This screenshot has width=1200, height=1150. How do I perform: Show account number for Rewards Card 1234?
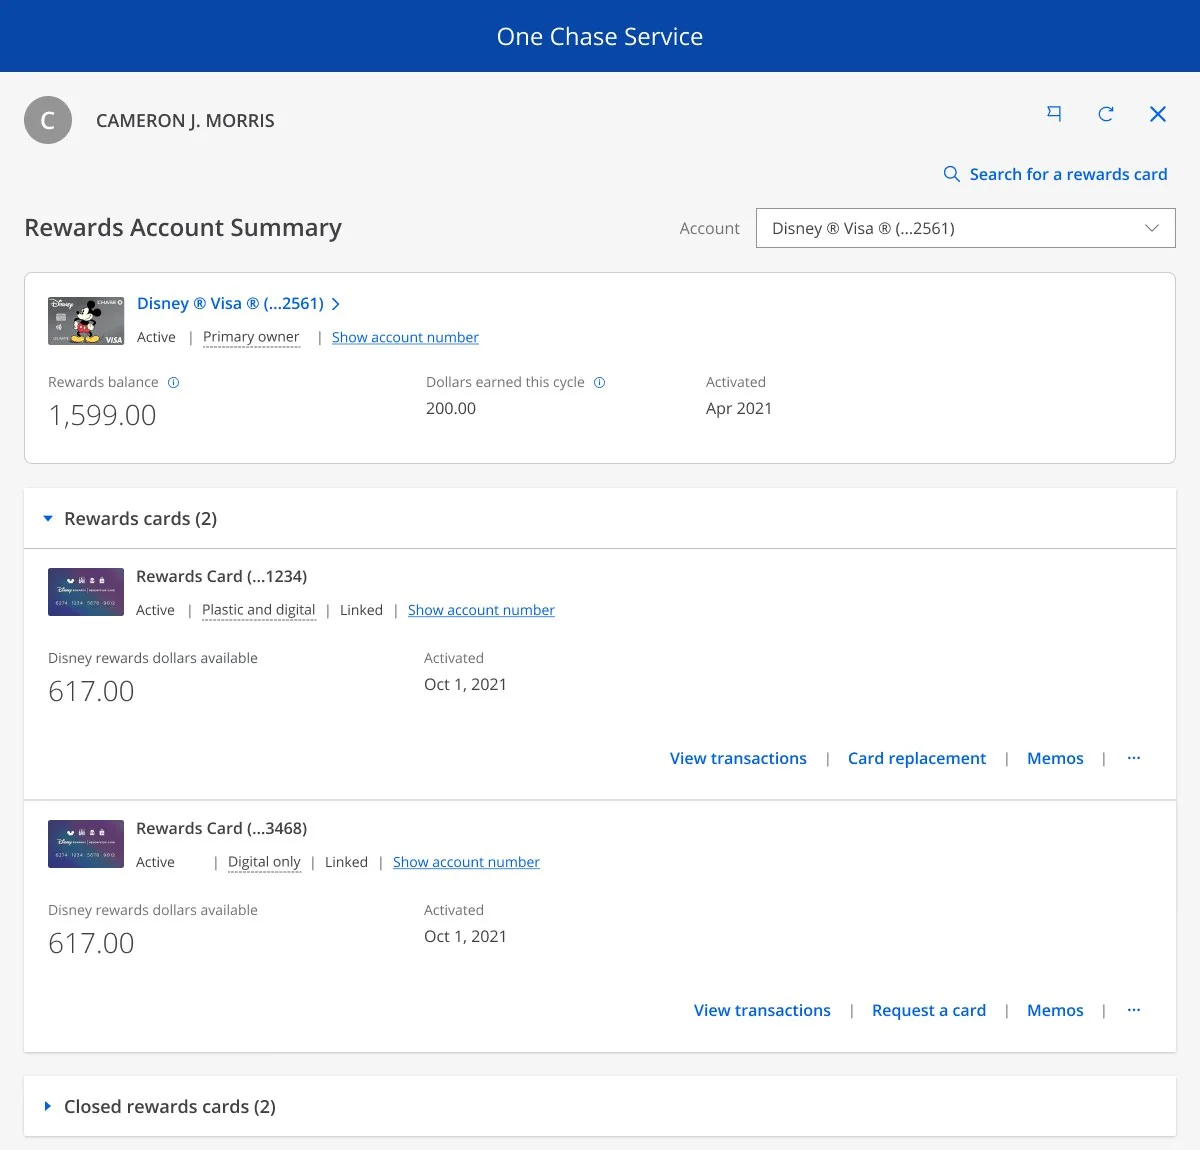(481, 610)
